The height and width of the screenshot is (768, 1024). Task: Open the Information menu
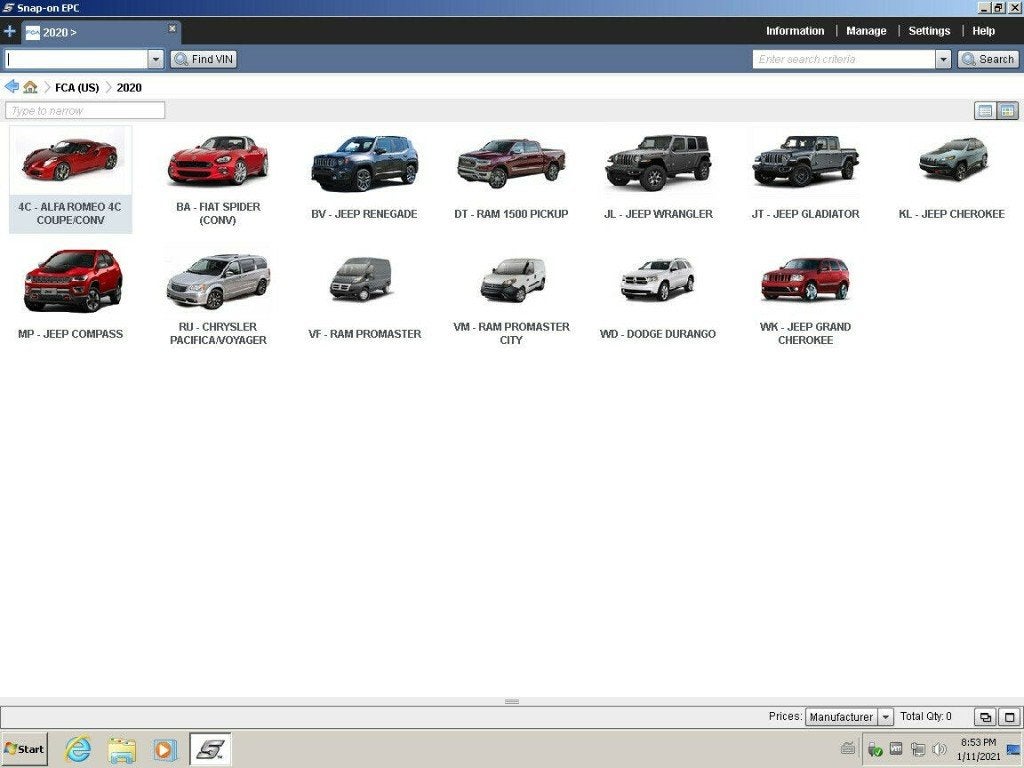point(795,31)
